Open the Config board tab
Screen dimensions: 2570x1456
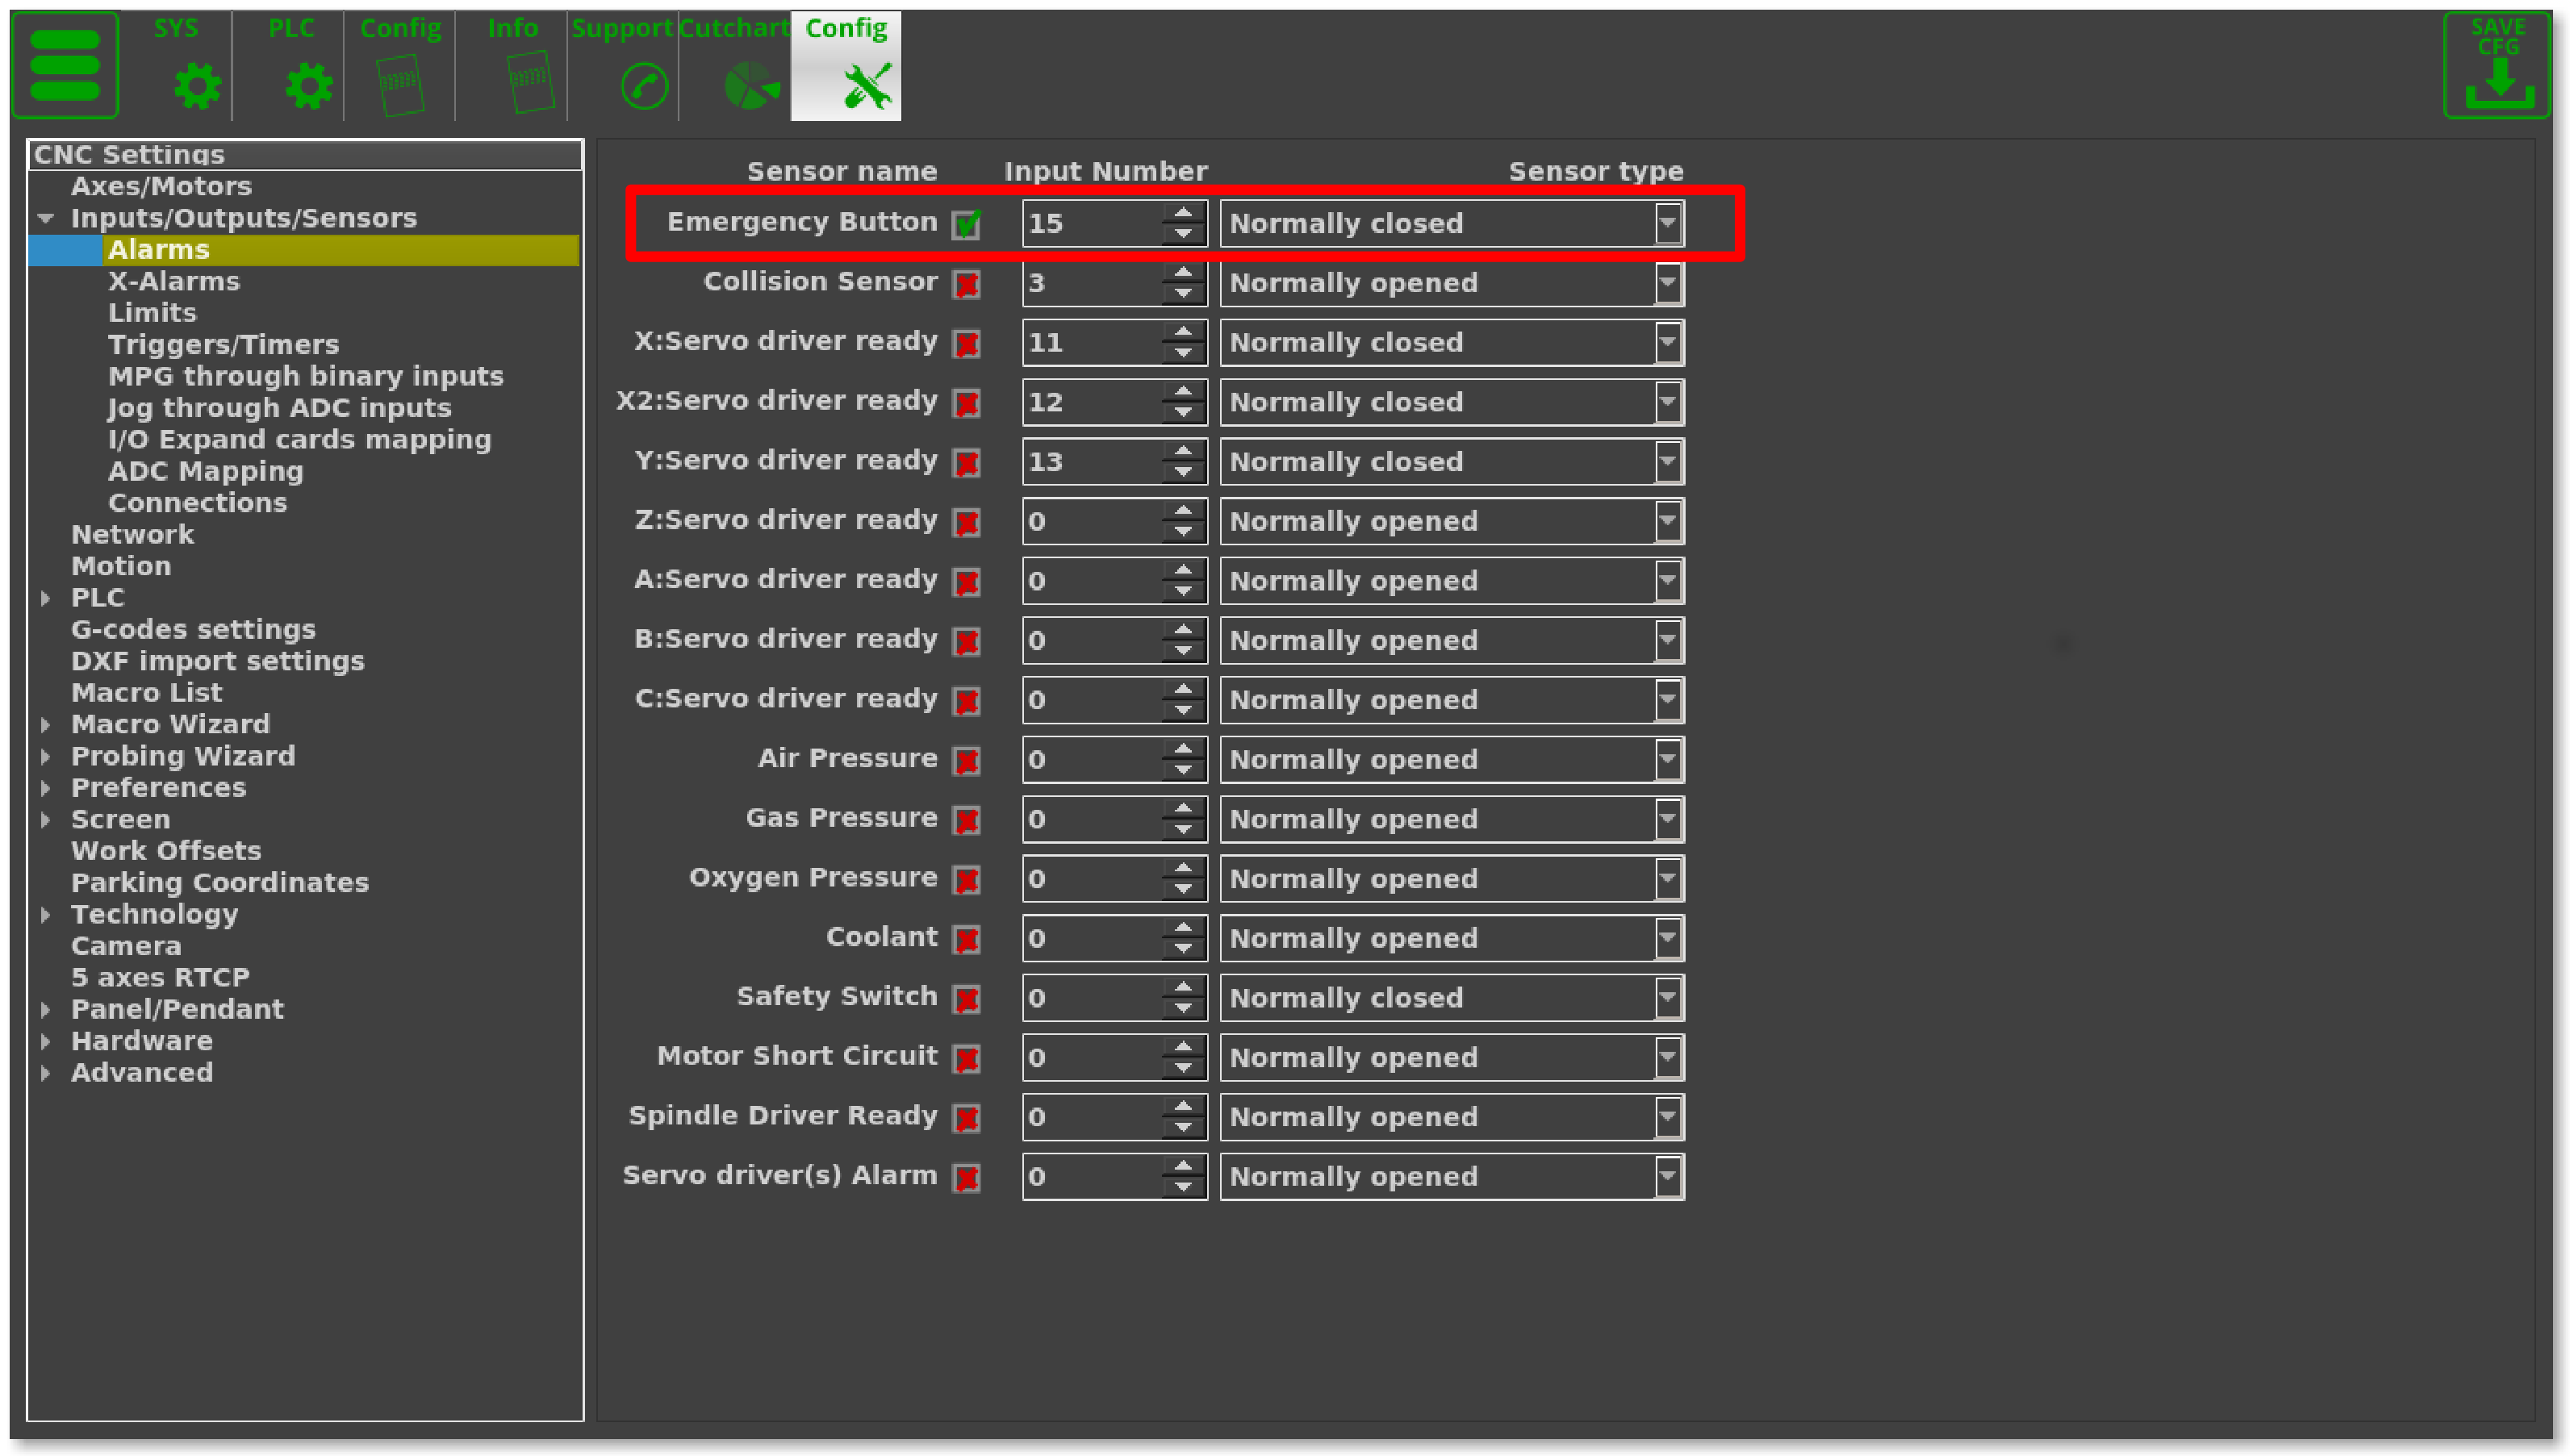click(x=400, y=85)
